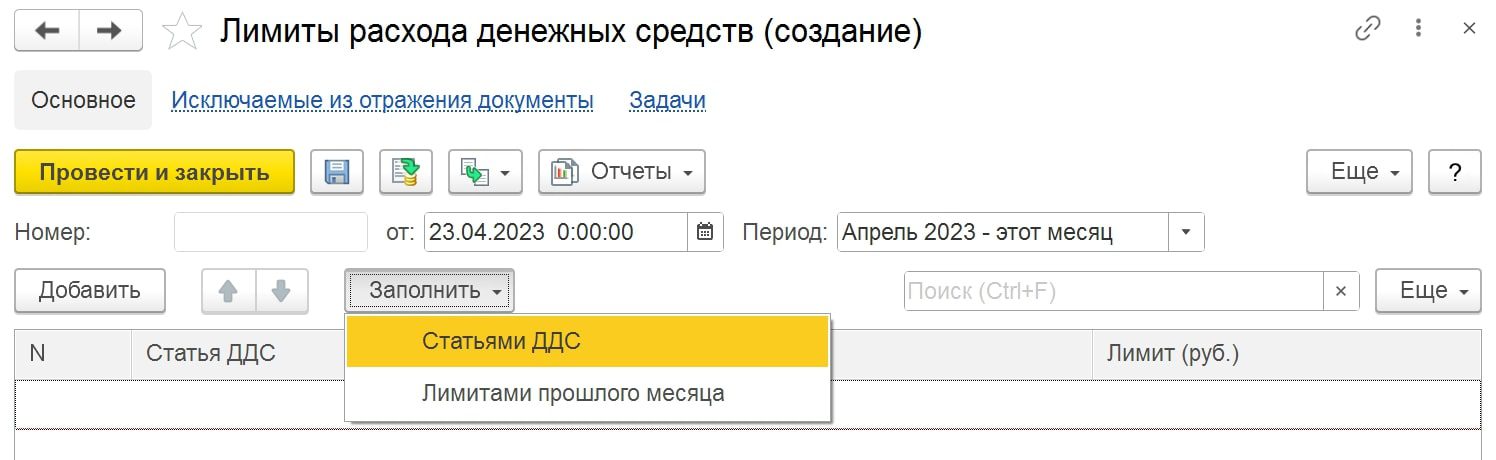The height and width of the screenshot is (460, 1496).
Task: Clear the search field with X
Action: (1340, 291)
